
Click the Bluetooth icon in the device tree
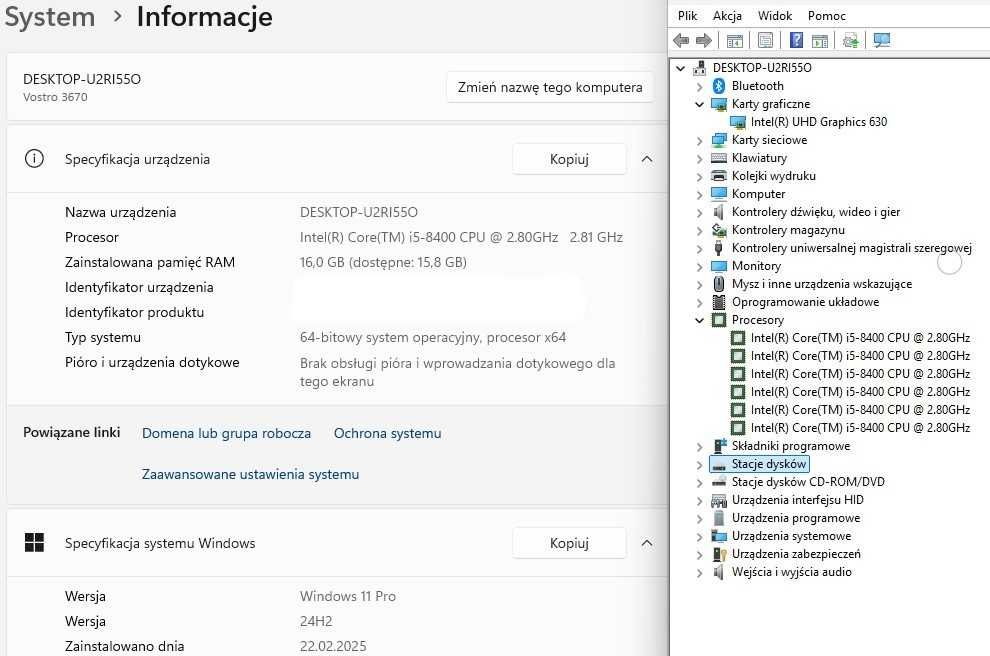click(x=719, y=86)
